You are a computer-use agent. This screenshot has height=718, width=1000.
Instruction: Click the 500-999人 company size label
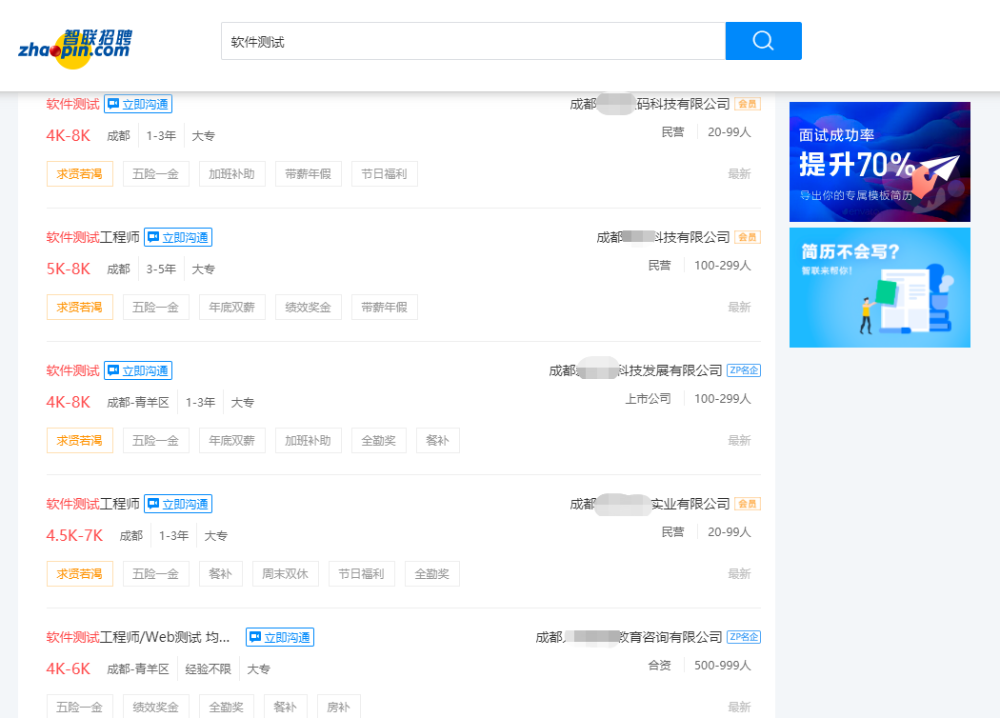click(x=723, y=665)
